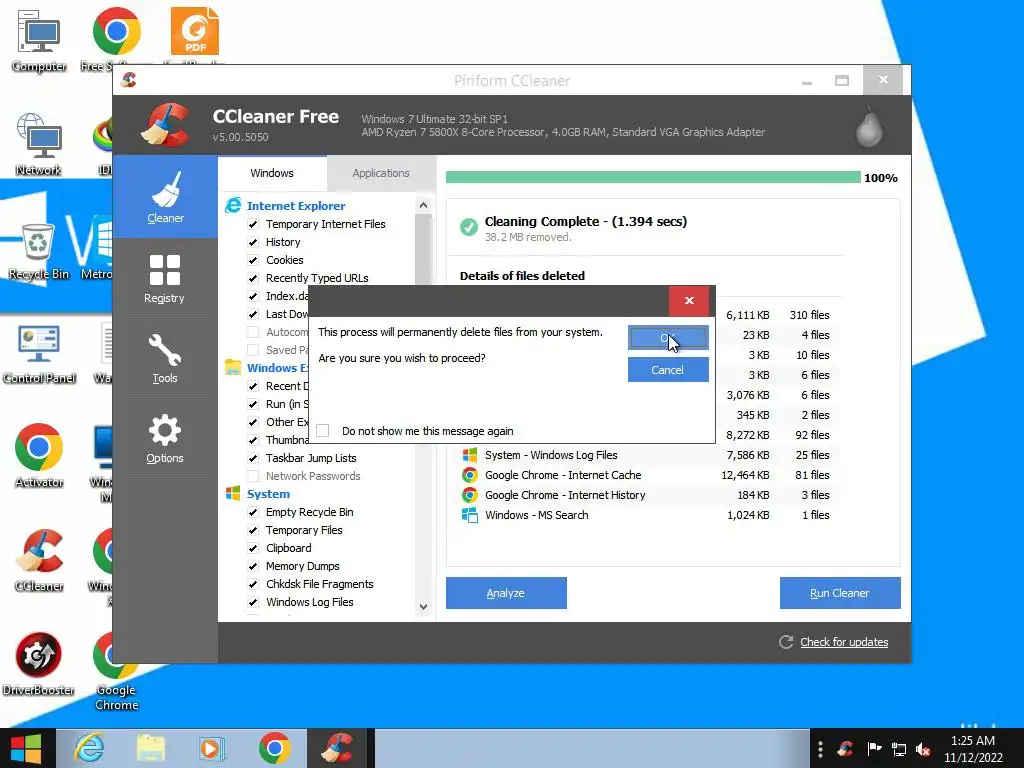Click the Analyze button
Image resolution: width=1024 pixels, height=768 pixels.
pyautogui.click(x=506, y=593)
